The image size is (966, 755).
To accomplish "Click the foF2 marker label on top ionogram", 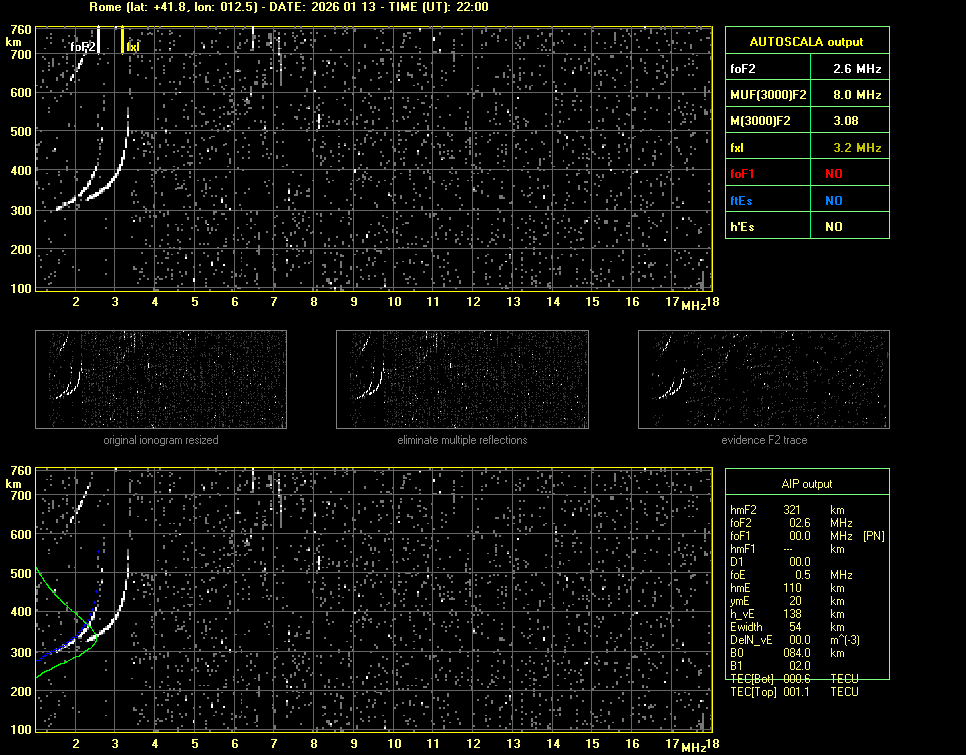I will tap(82, 46).
